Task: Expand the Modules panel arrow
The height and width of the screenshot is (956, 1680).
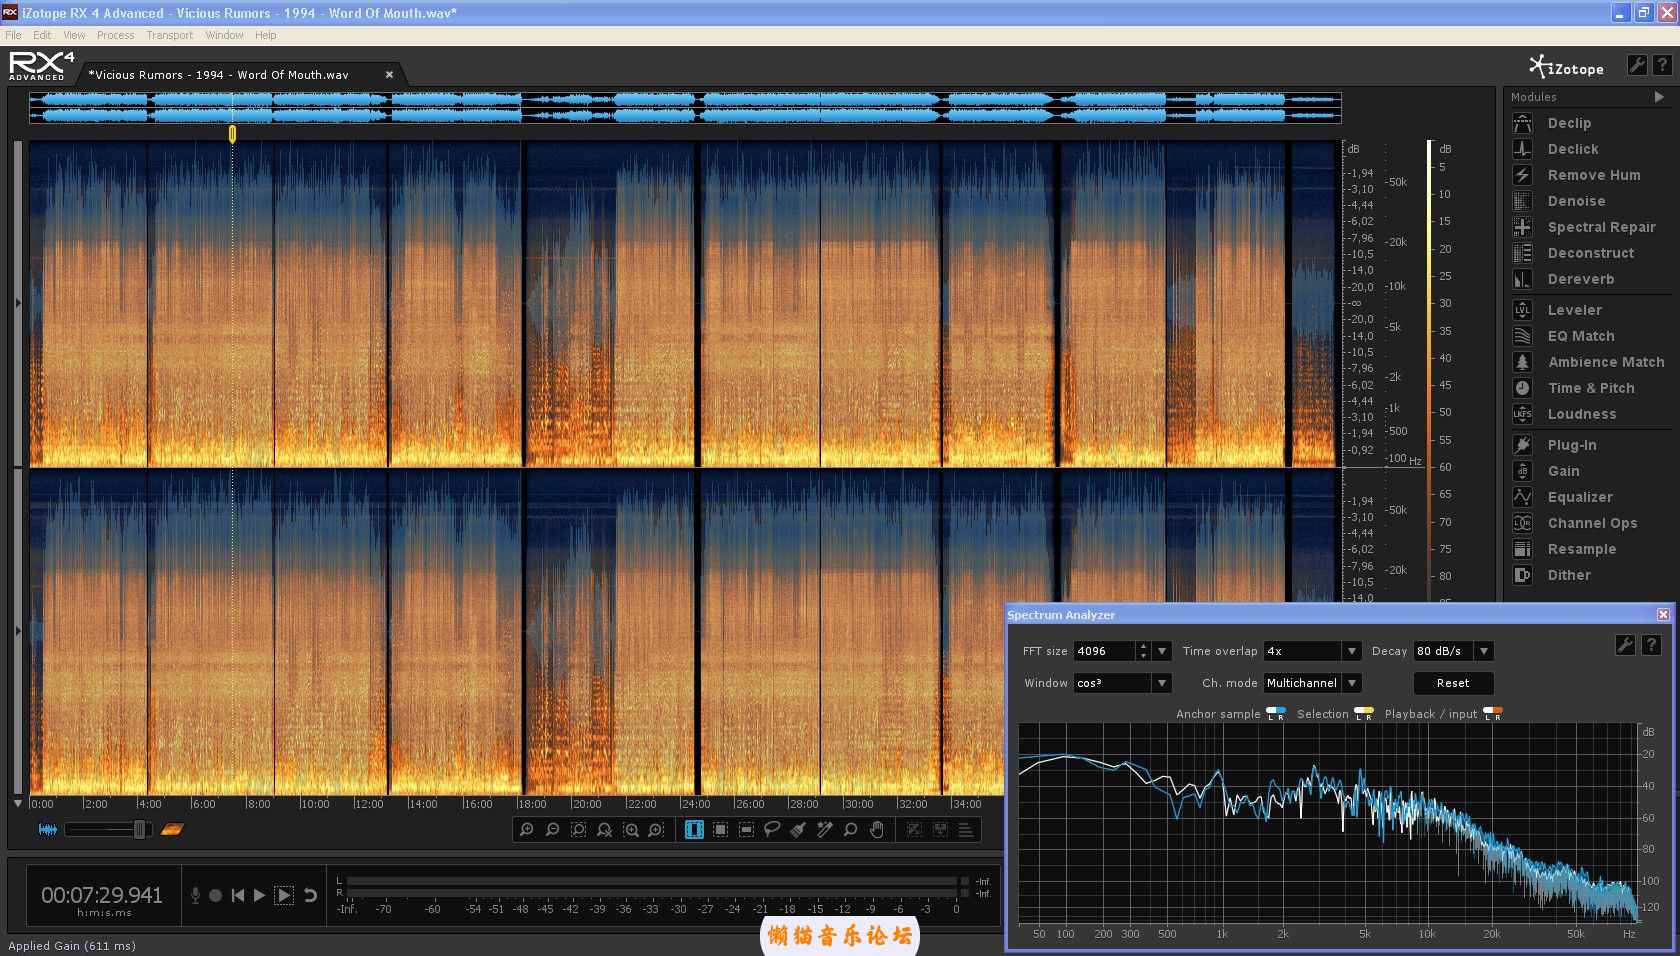Action: 1659,97
